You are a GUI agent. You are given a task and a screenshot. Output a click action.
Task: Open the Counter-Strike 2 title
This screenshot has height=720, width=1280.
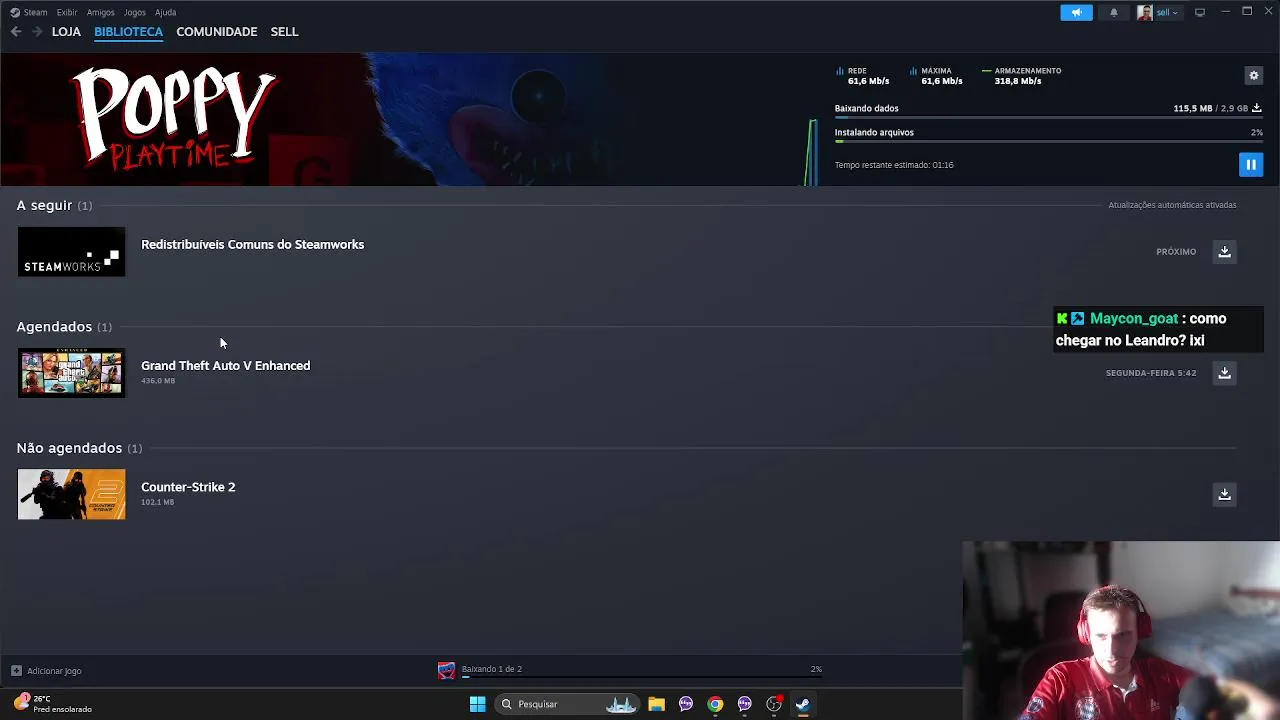188,487
